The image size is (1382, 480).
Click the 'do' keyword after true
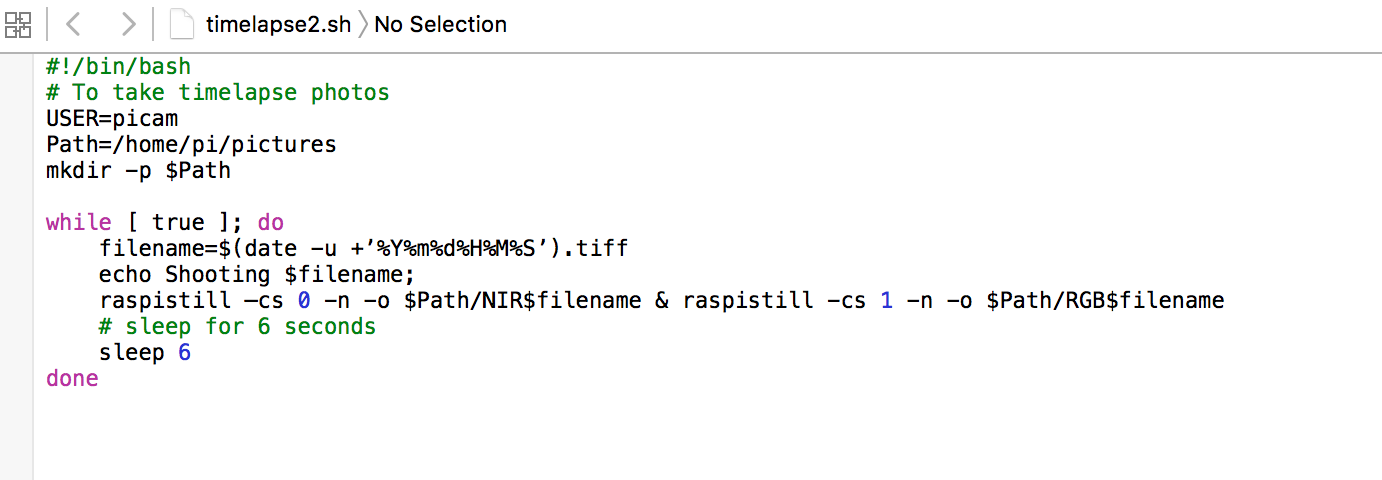pyautogui.click(x=270, y=223)
